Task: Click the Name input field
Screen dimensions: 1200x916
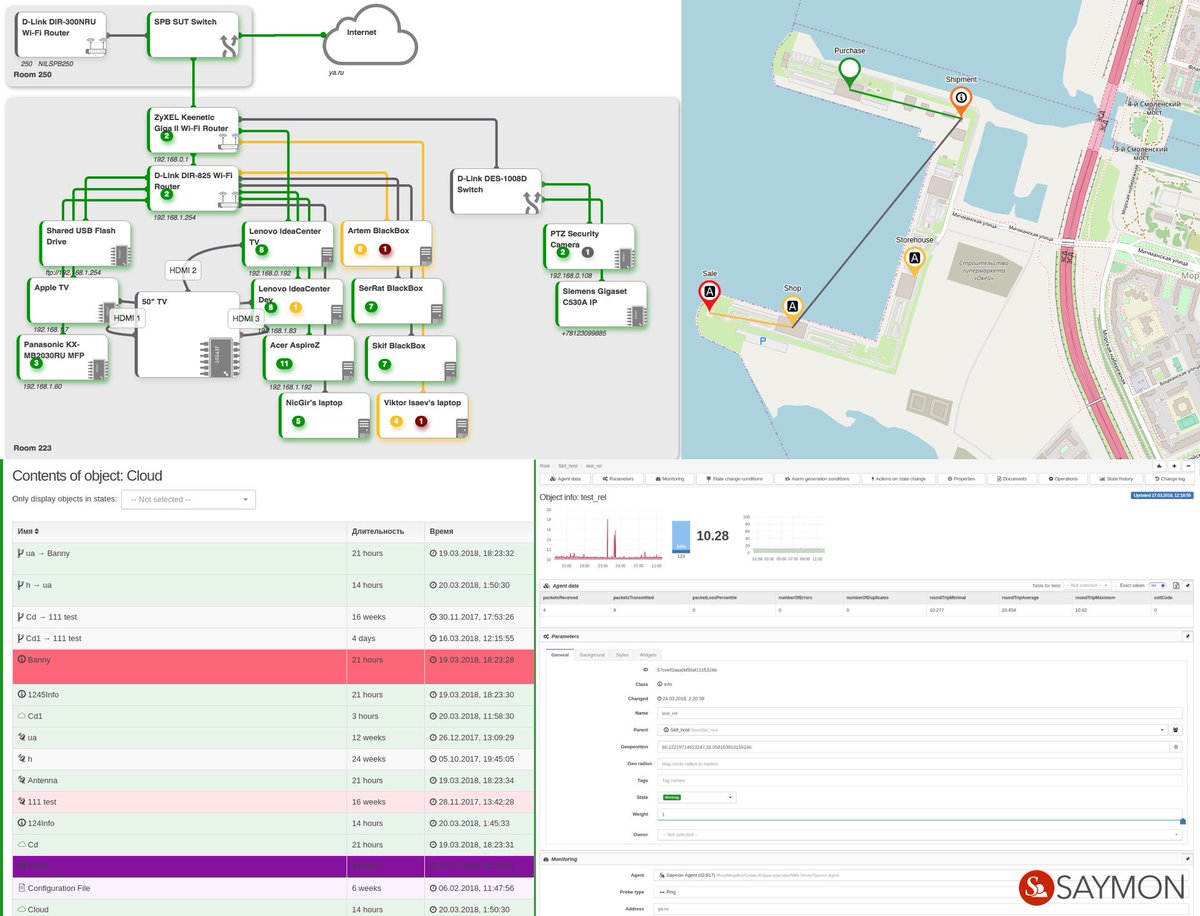Action: point(919,713)
